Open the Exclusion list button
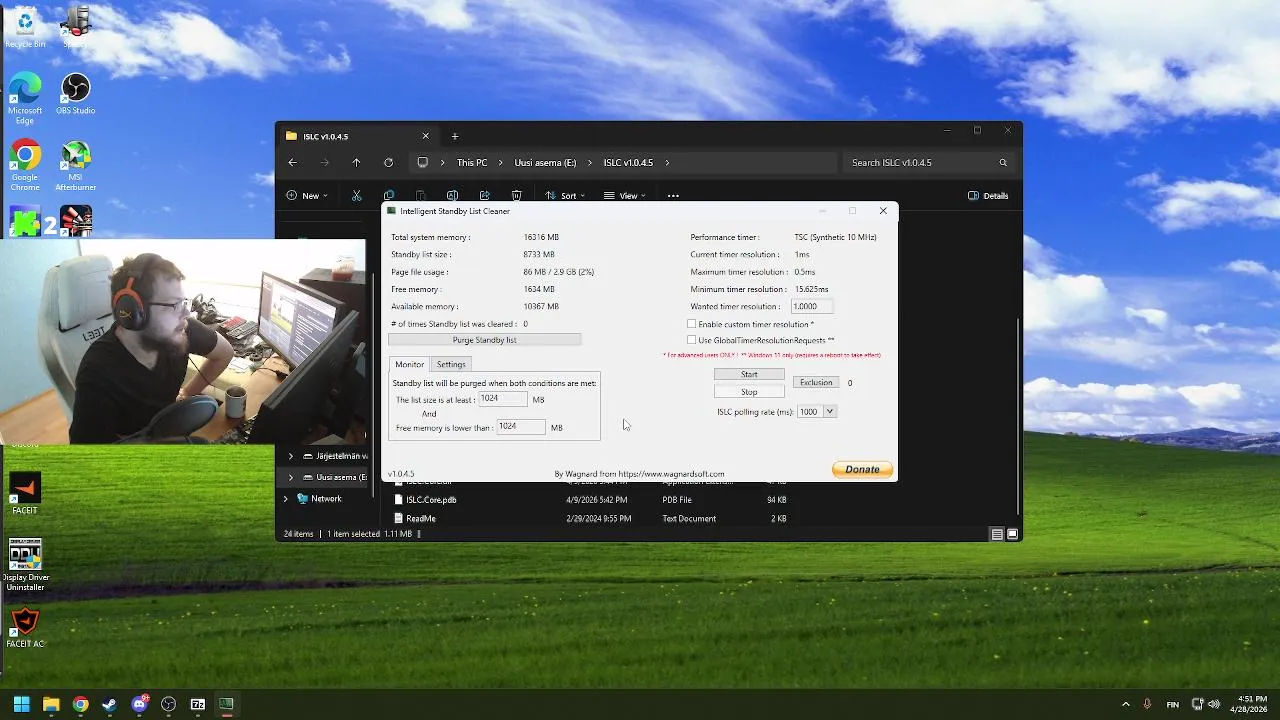This screenshot has height=720, width=1280. (816, 383)
